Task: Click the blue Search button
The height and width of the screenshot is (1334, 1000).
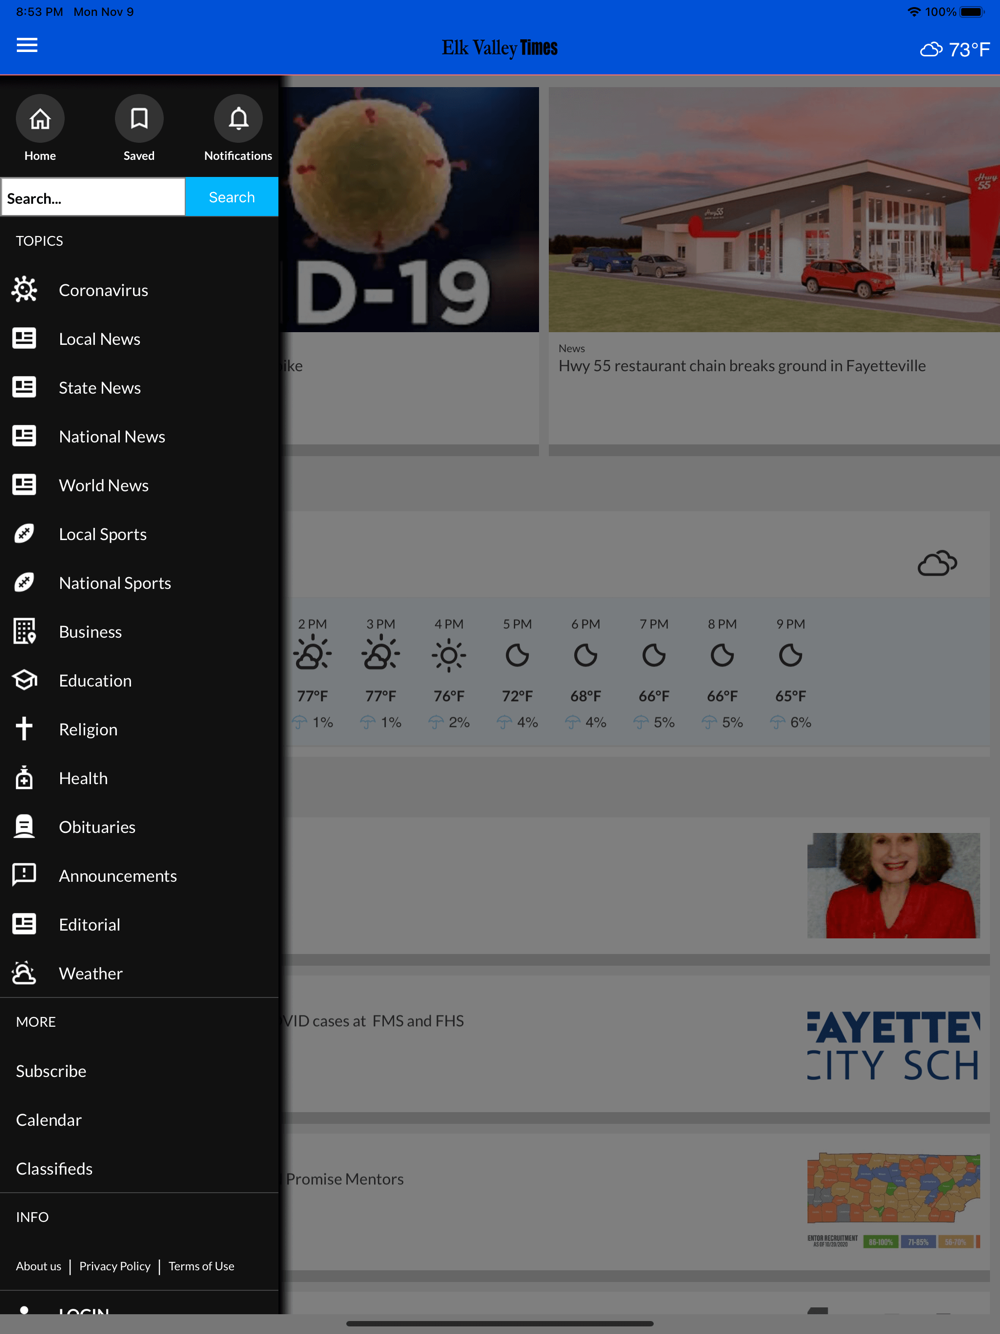Action: click(232, 197)
